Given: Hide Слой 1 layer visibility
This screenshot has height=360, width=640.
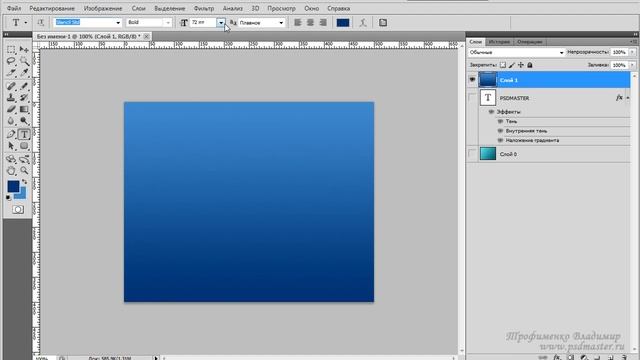Looking at the screenshot, I should click(x=472, y=80).
